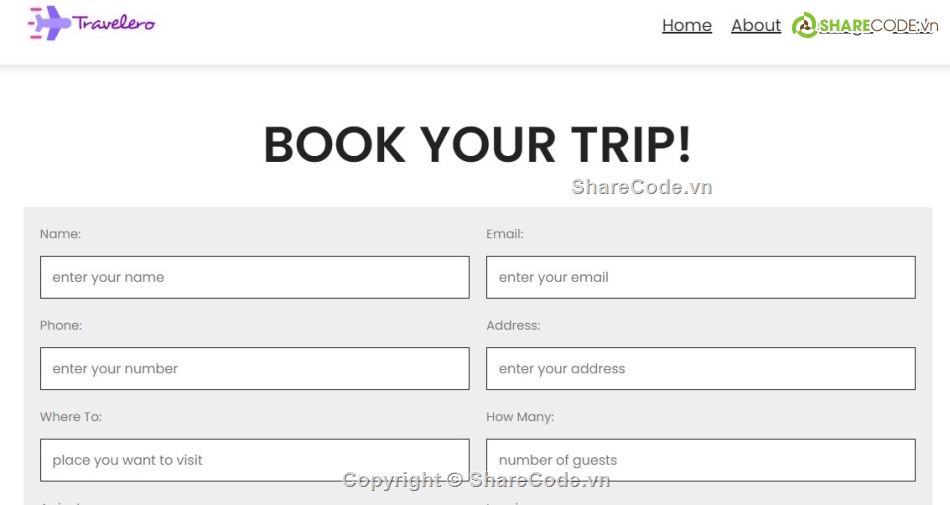Image resolution: width=950 pixels, height=505 pixels.
Task: Click the green ShareCode logo icon
Action: point(804,26)
